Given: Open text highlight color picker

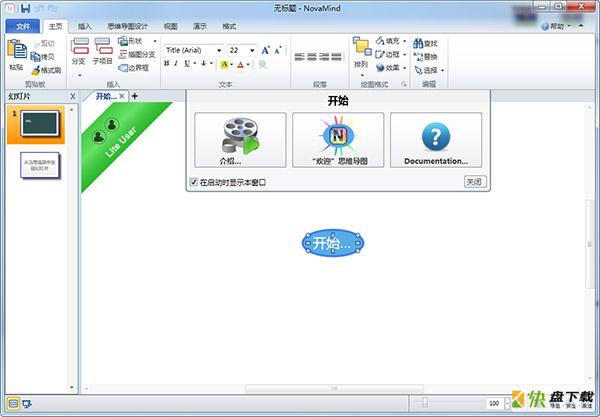Looking at the screenshot, I should coord(225,64).
